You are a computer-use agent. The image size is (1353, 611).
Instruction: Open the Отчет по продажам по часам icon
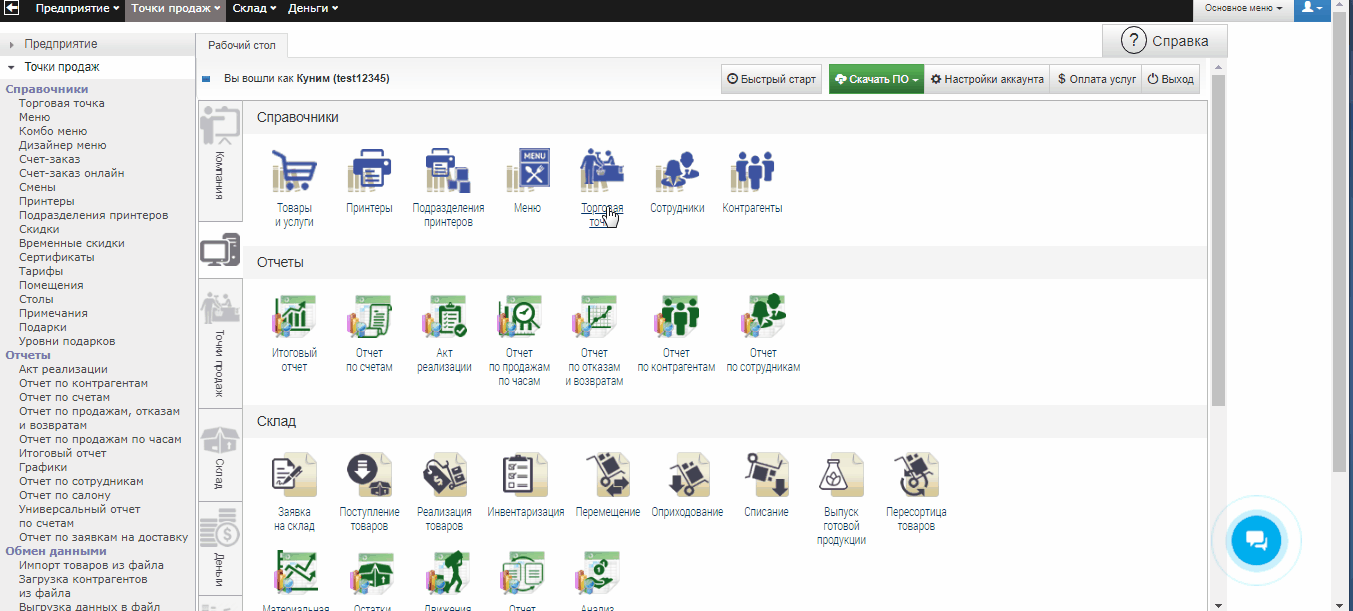tap(519, 318)
